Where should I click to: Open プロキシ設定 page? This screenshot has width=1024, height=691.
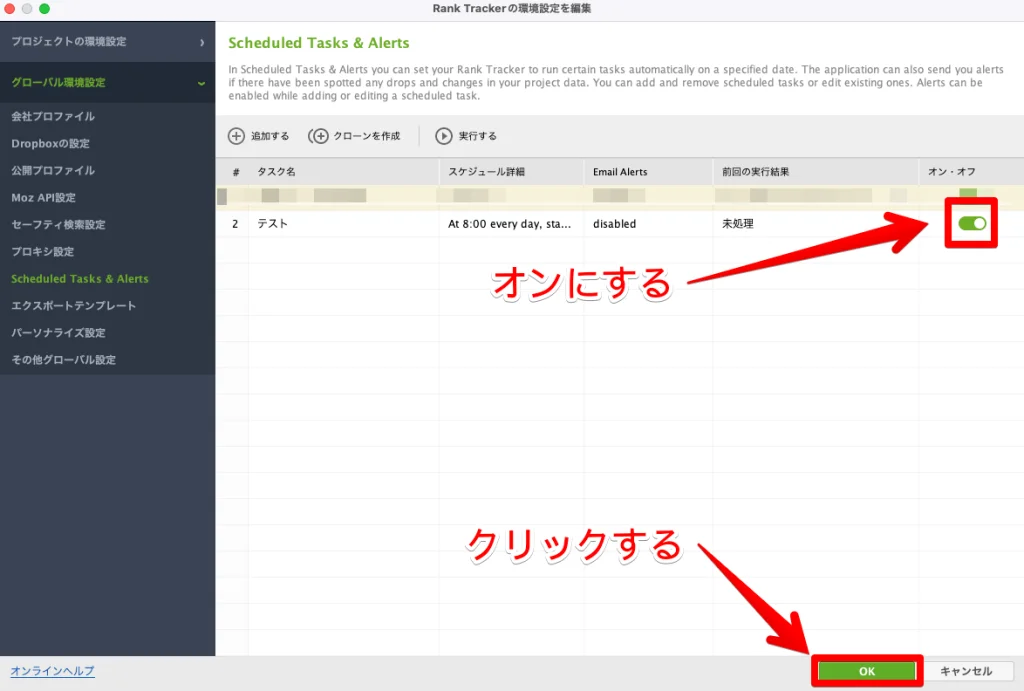[42, 251]
